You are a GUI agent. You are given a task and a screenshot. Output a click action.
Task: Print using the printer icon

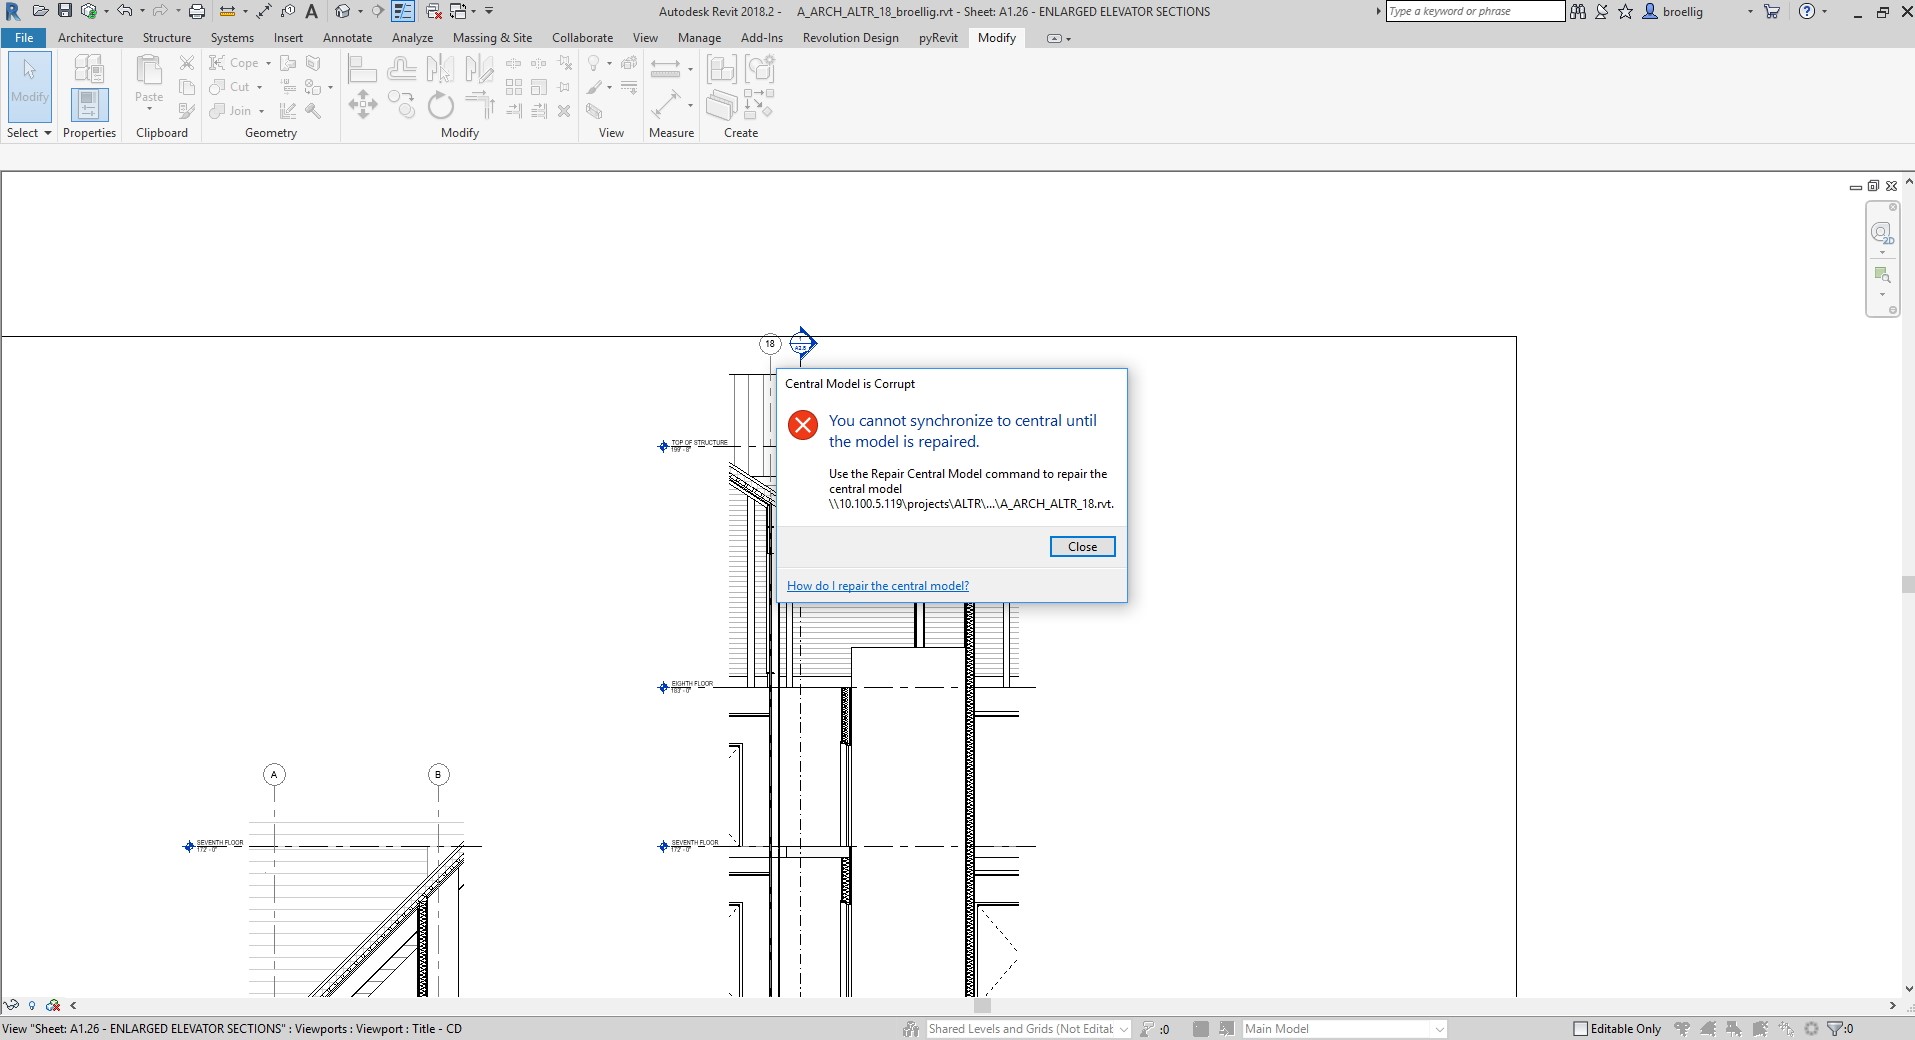[x=197, y=11]
